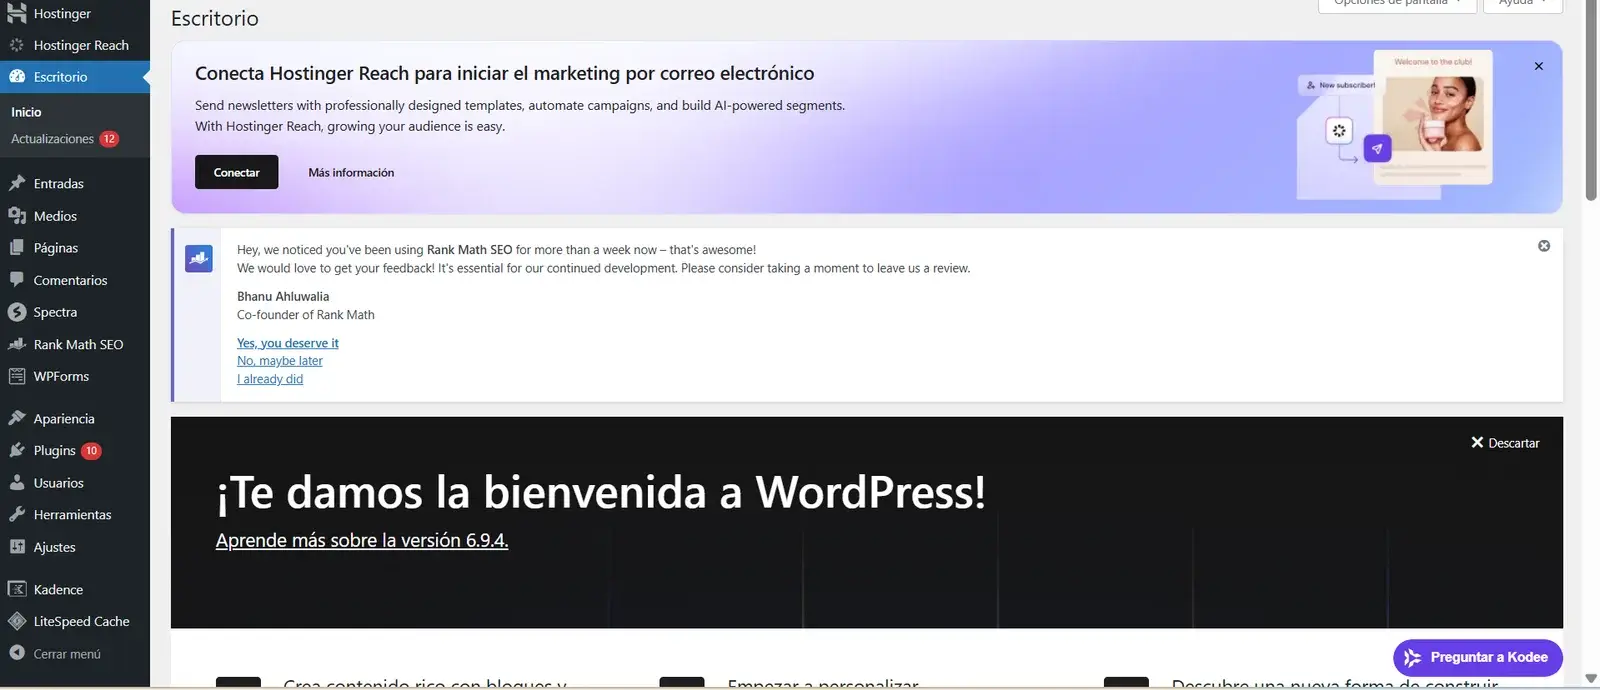This screenshot has height=690, width=1600.
Task: Open the Usuarios menu
Action: (75, 482)
